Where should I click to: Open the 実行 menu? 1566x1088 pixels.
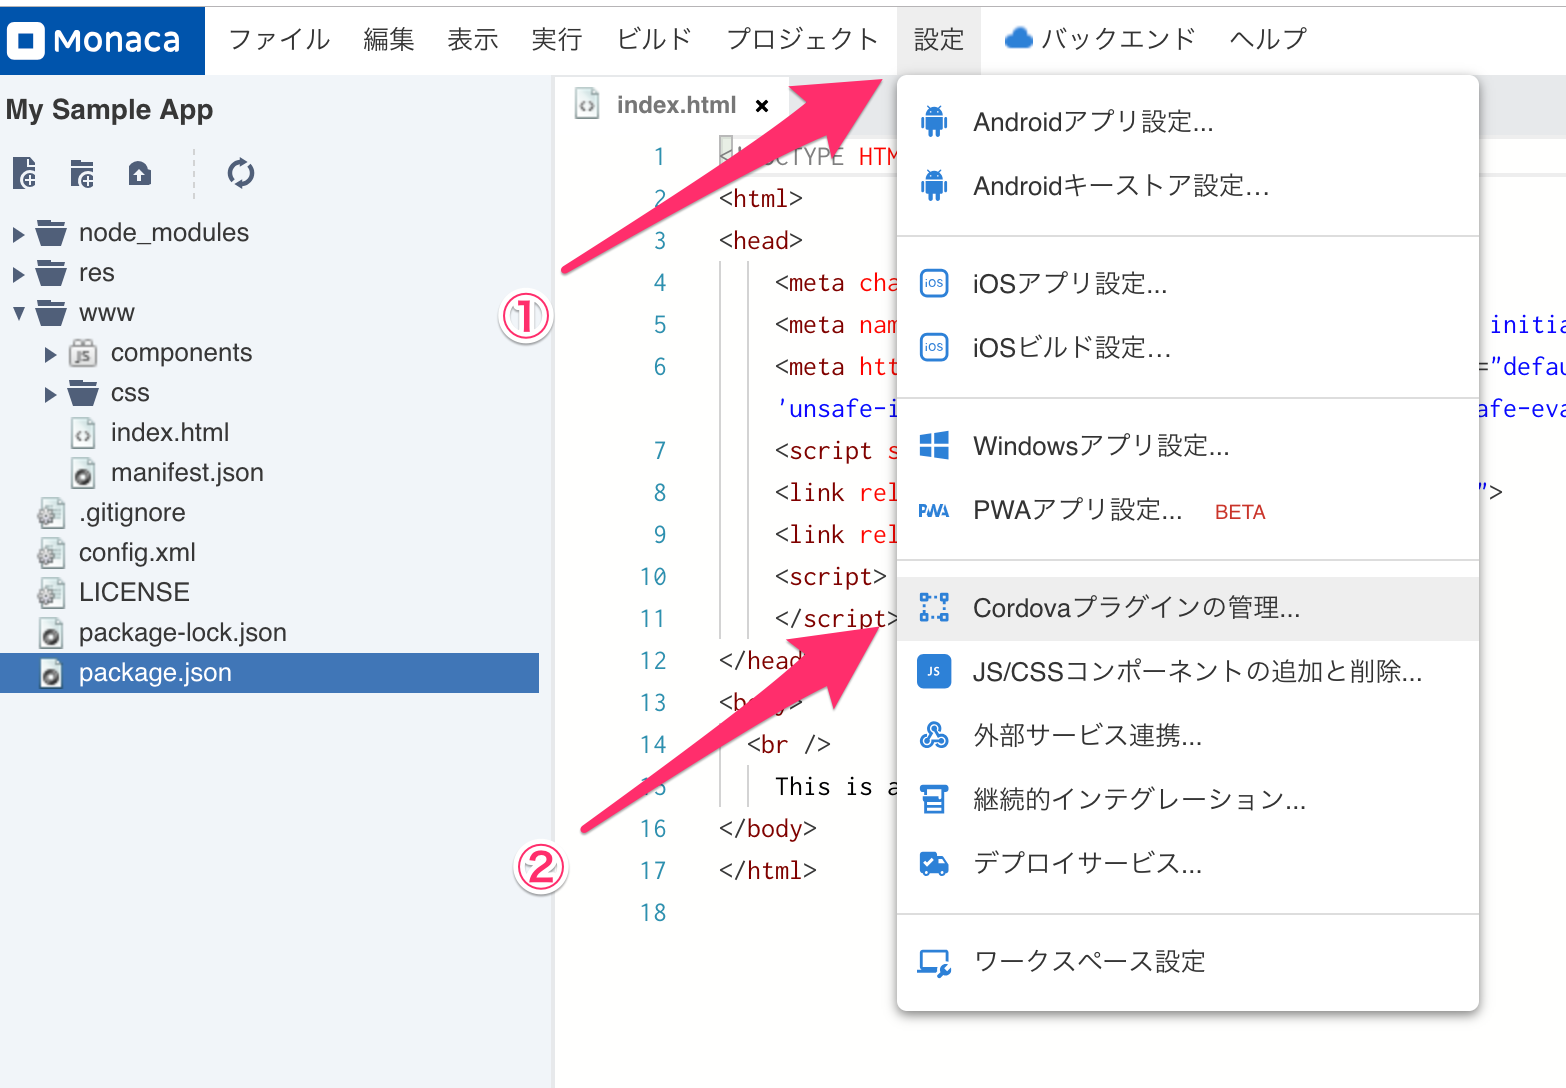[x=557, y=39]
